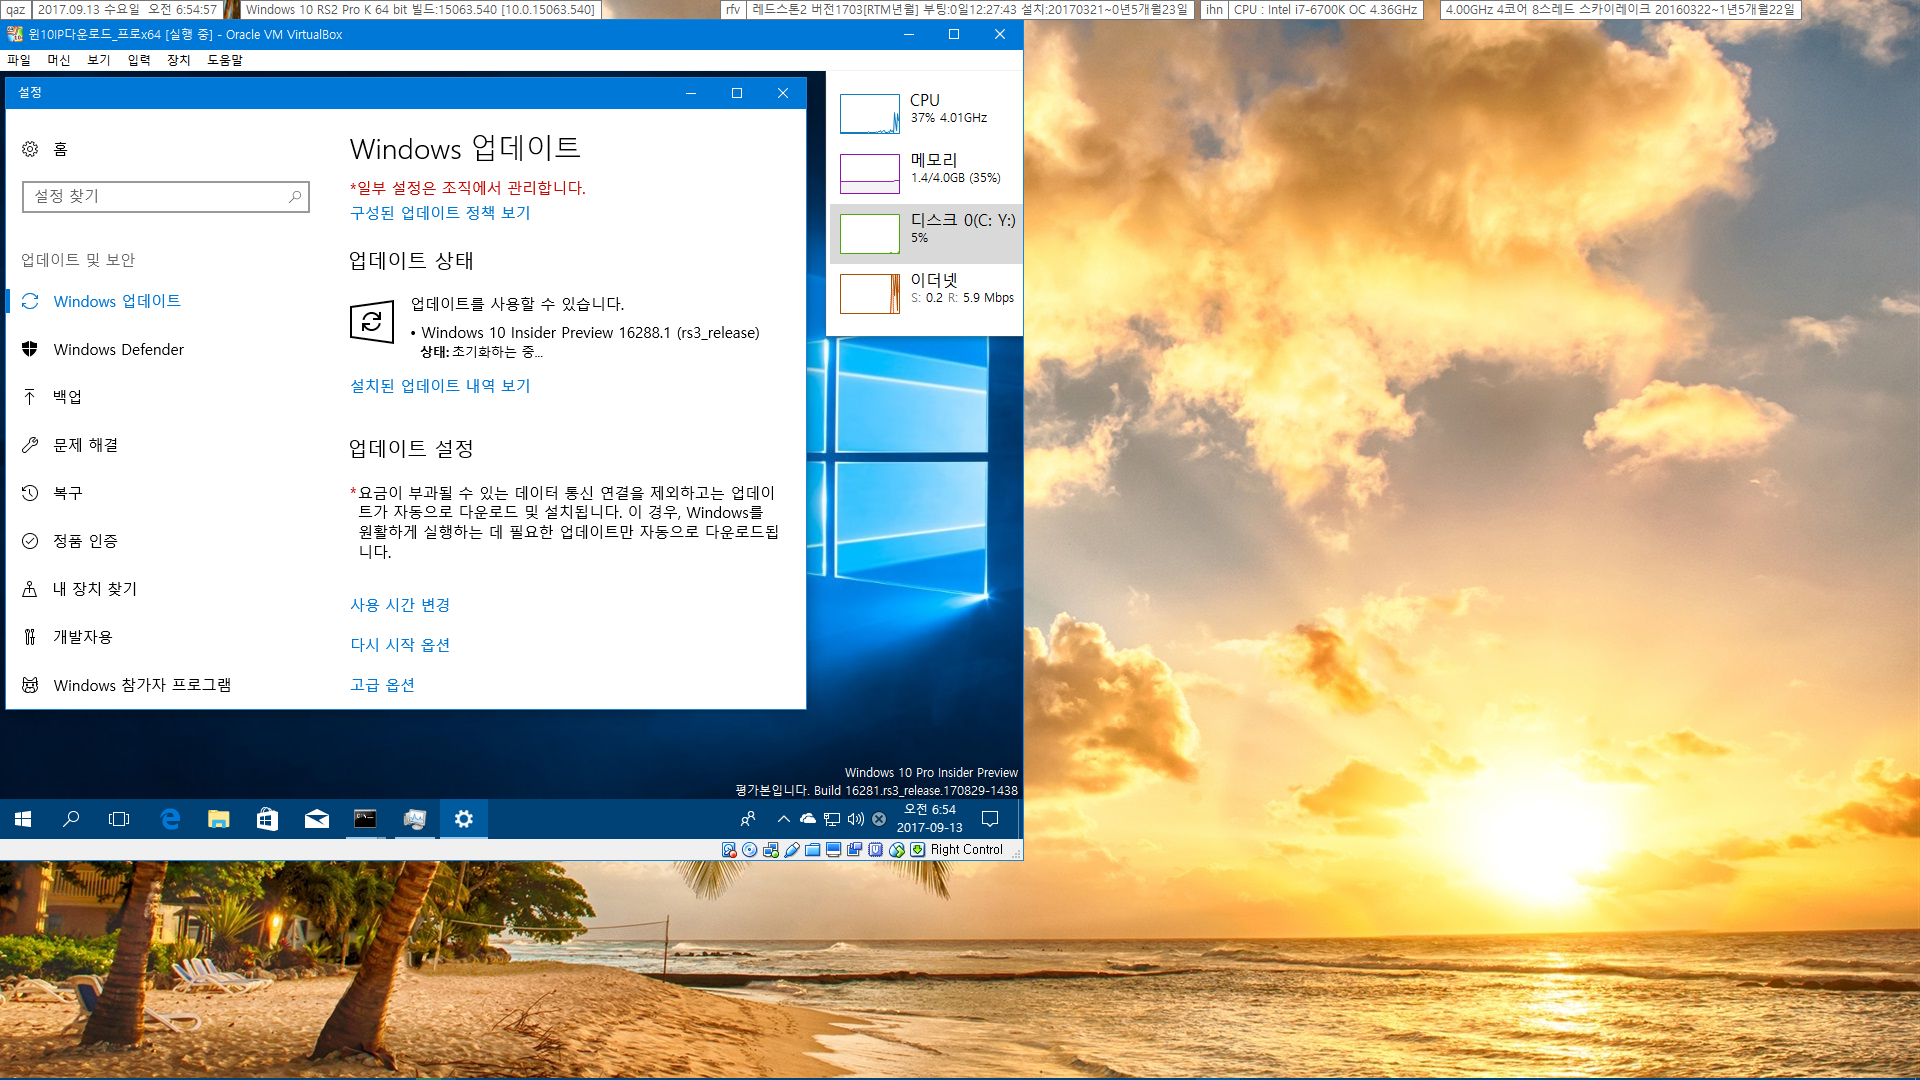This screenshot has width=1920, height=1080.
Task: Click 구성된 업데이트 정책 보기 link
Action: coord(440,213)
